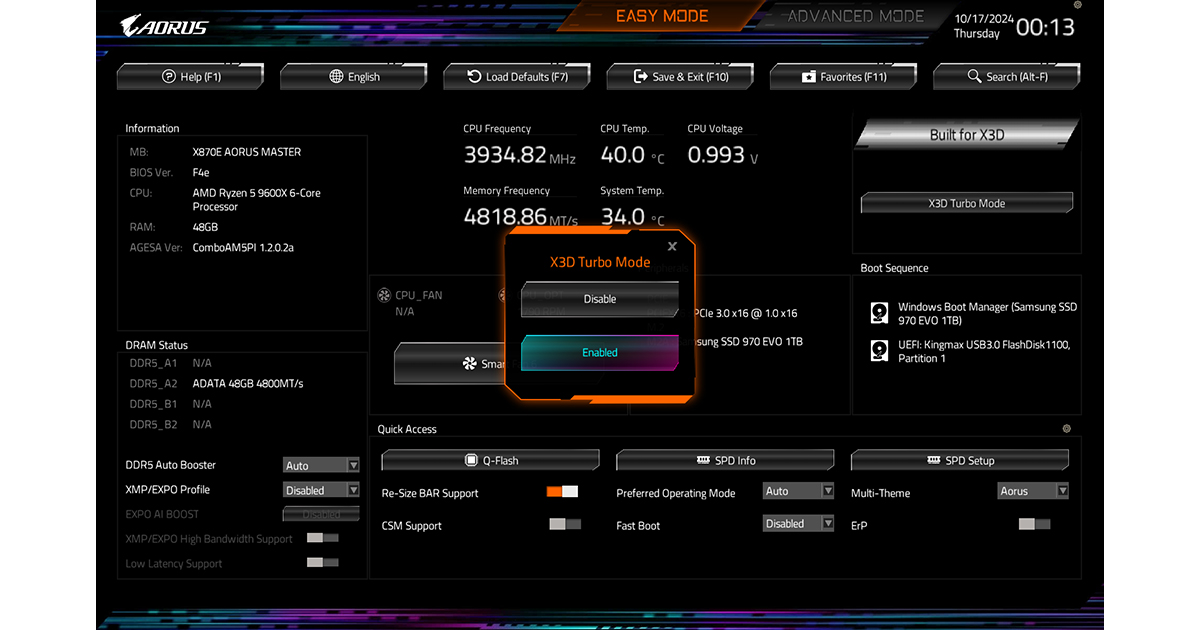Choose Enabled in X3D Turbo Mode popup
Viewport: 1200px width, 630px height.
click(600, 352)
